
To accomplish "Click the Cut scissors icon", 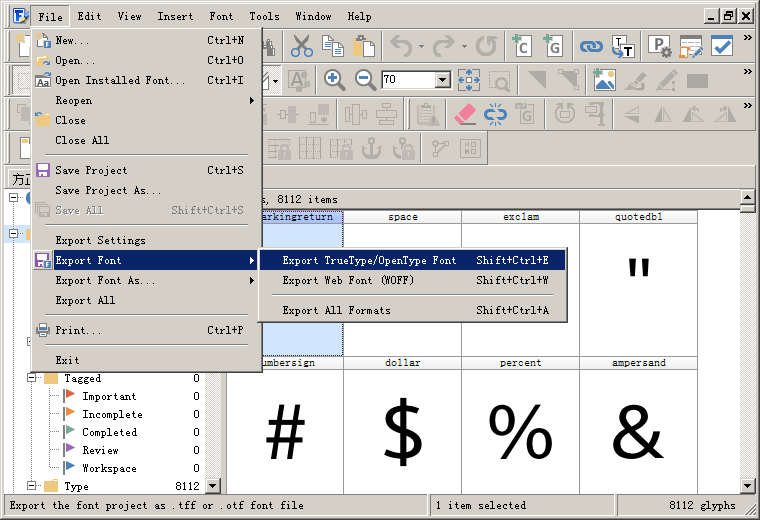I will (301, 47).
